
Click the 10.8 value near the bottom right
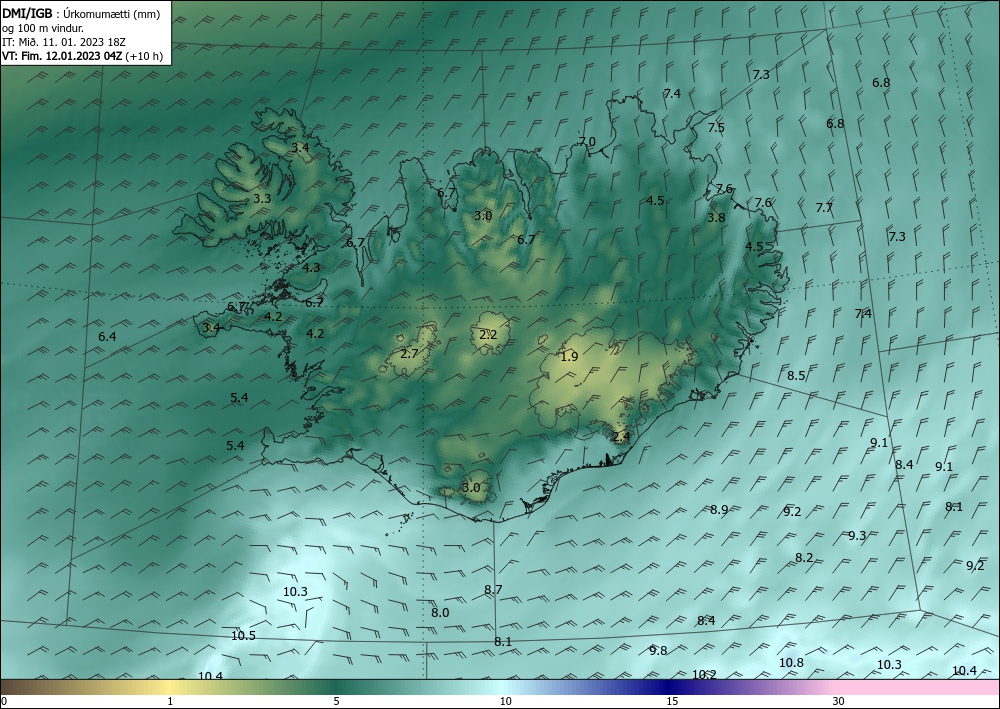(x=791, y=662)
